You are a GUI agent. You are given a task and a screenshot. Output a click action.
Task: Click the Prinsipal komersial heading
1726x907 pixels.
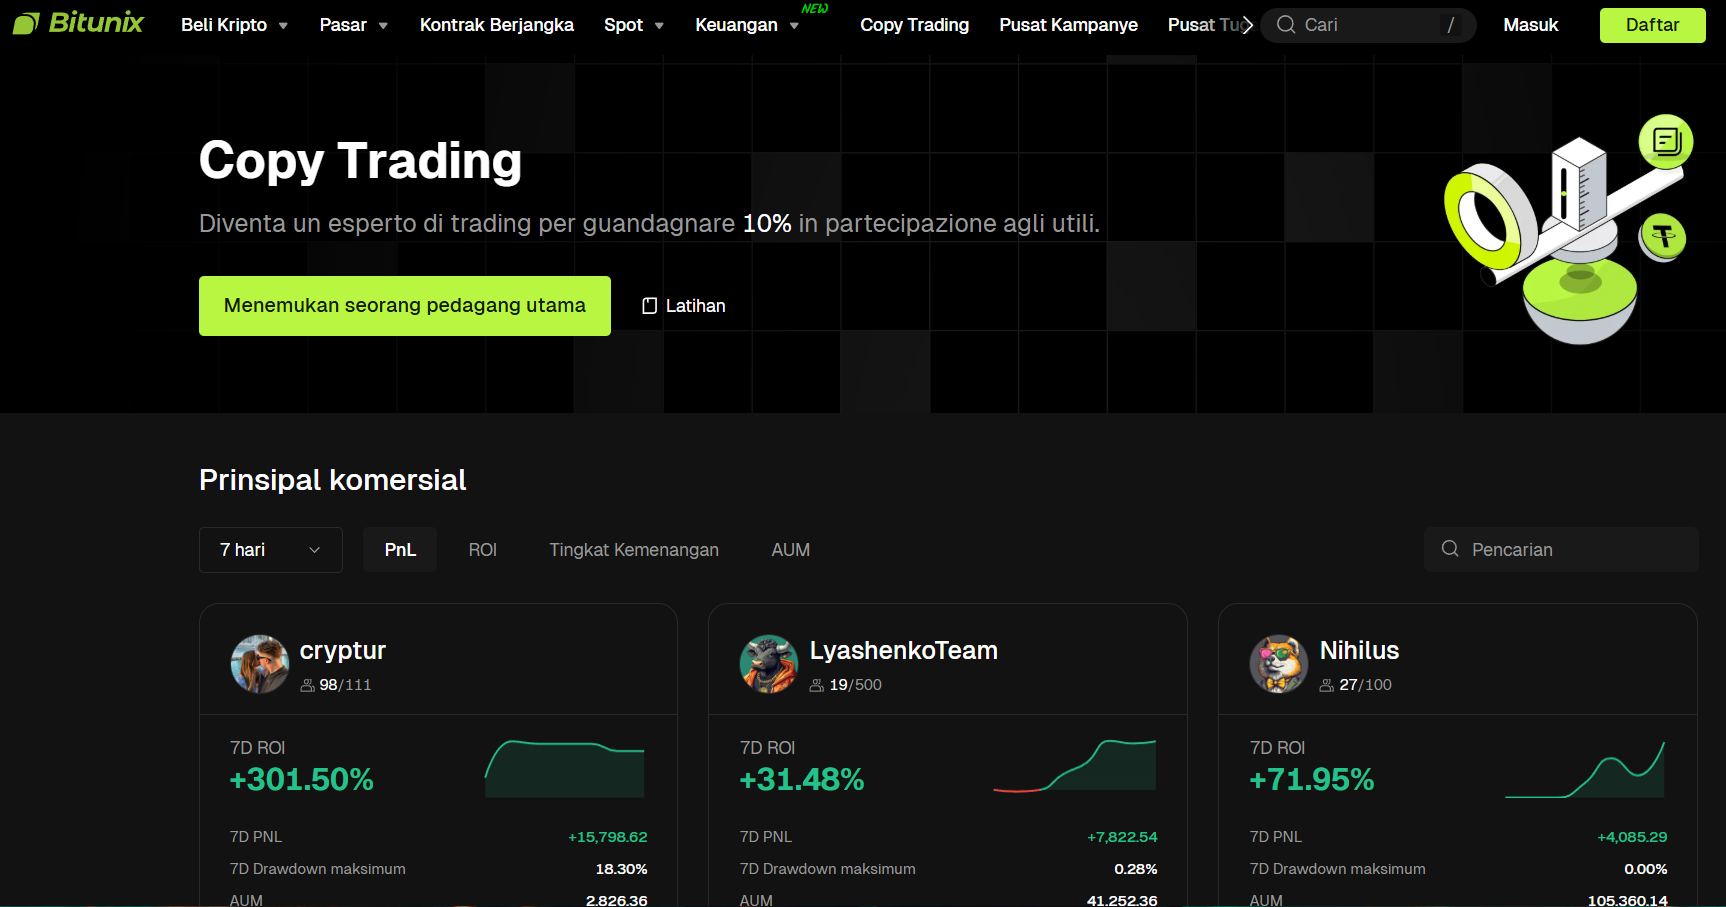pos(333,480)
